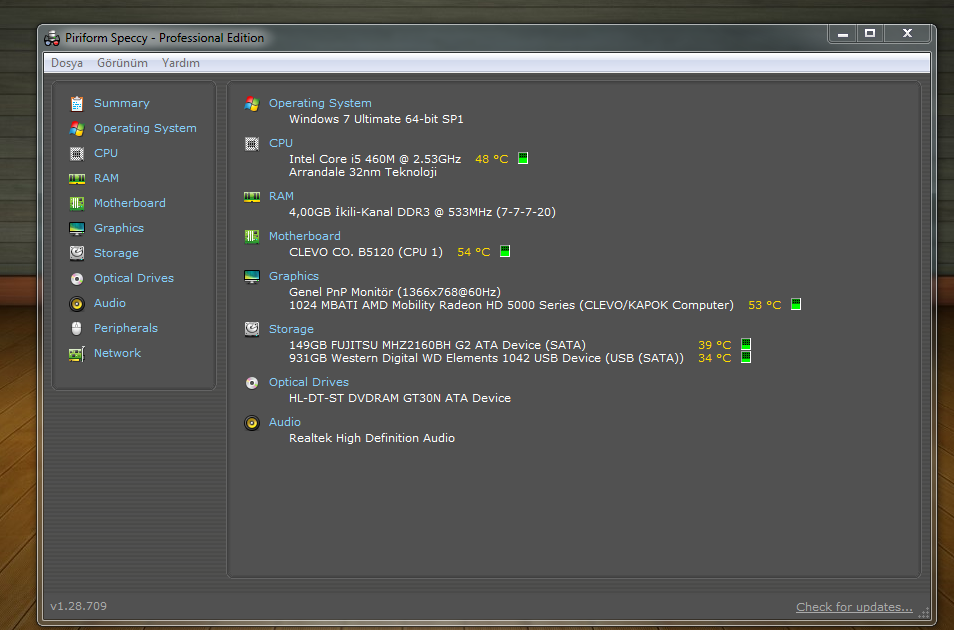Viewport: 954px width, 630px height.
Task: Open the Görünüm menu
Action: point(122,63)
